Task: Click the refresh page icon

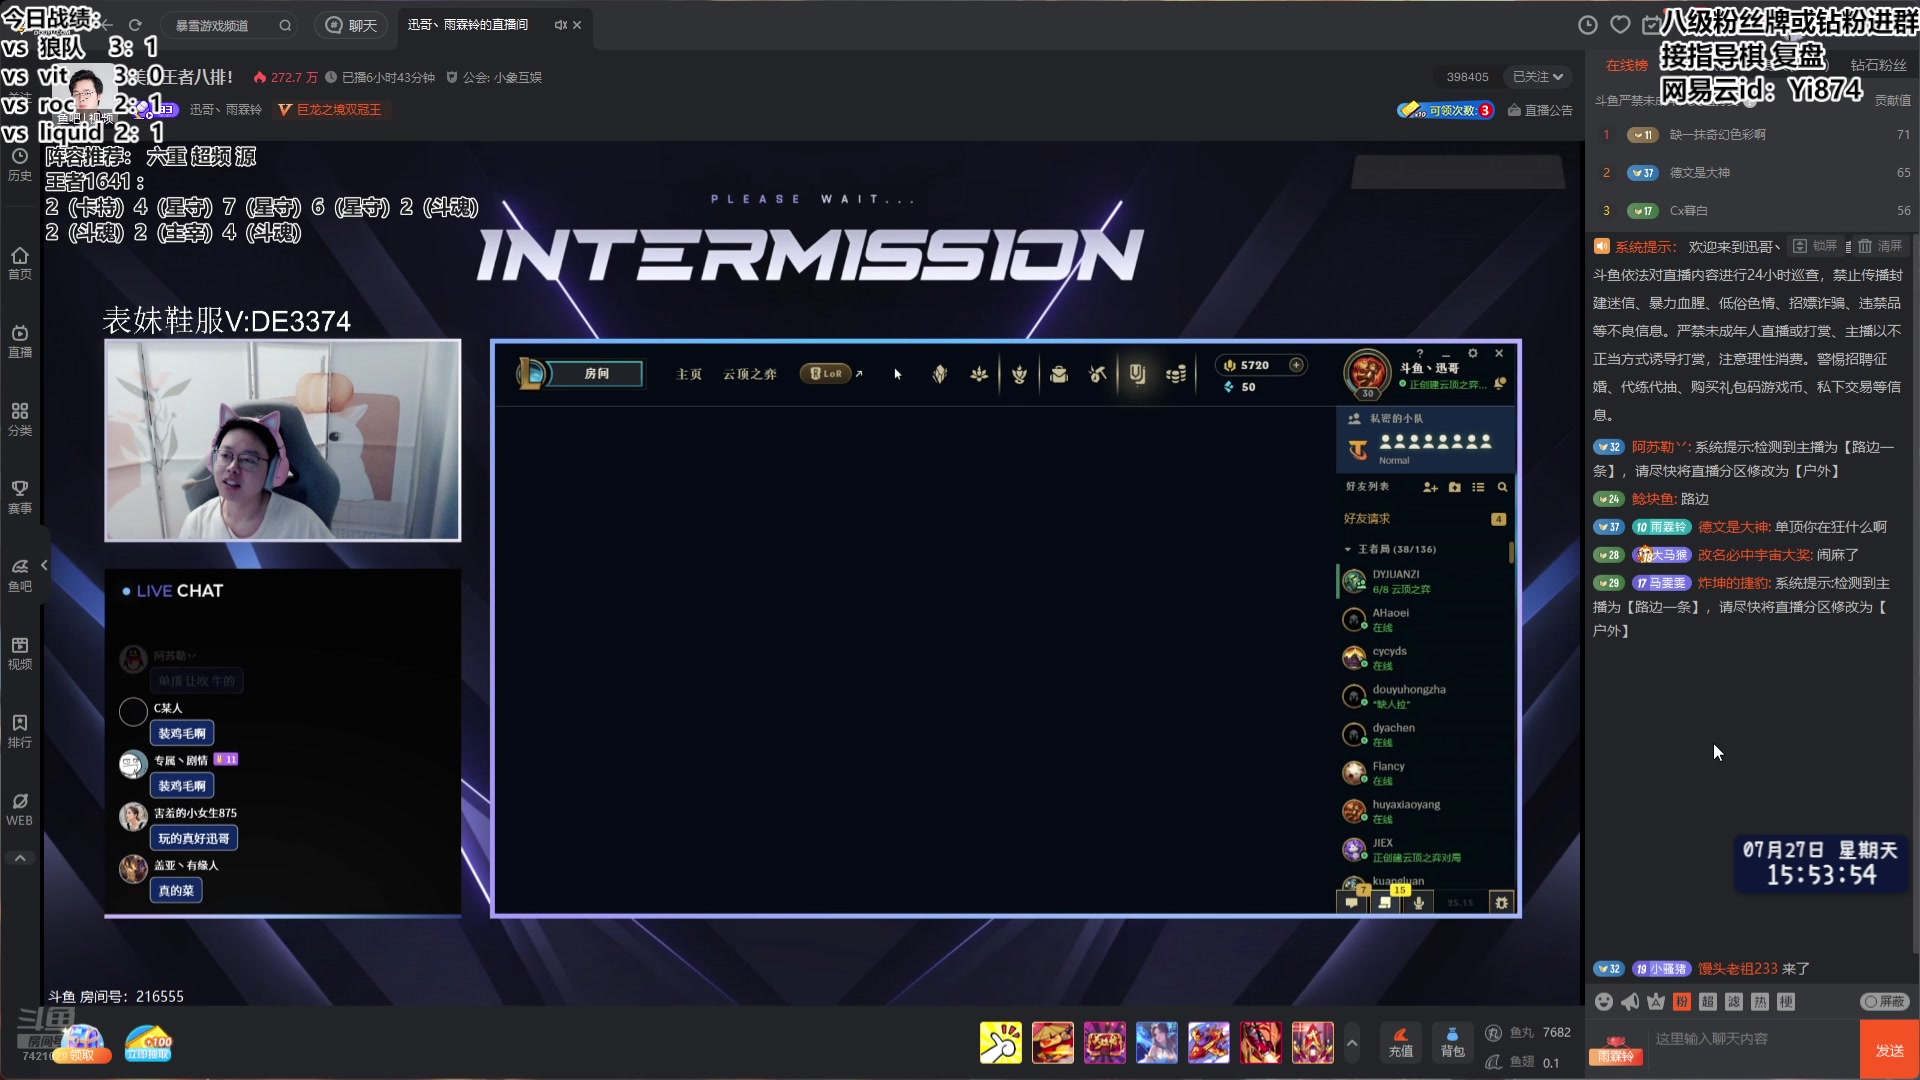Action: [x=135, y=25]
